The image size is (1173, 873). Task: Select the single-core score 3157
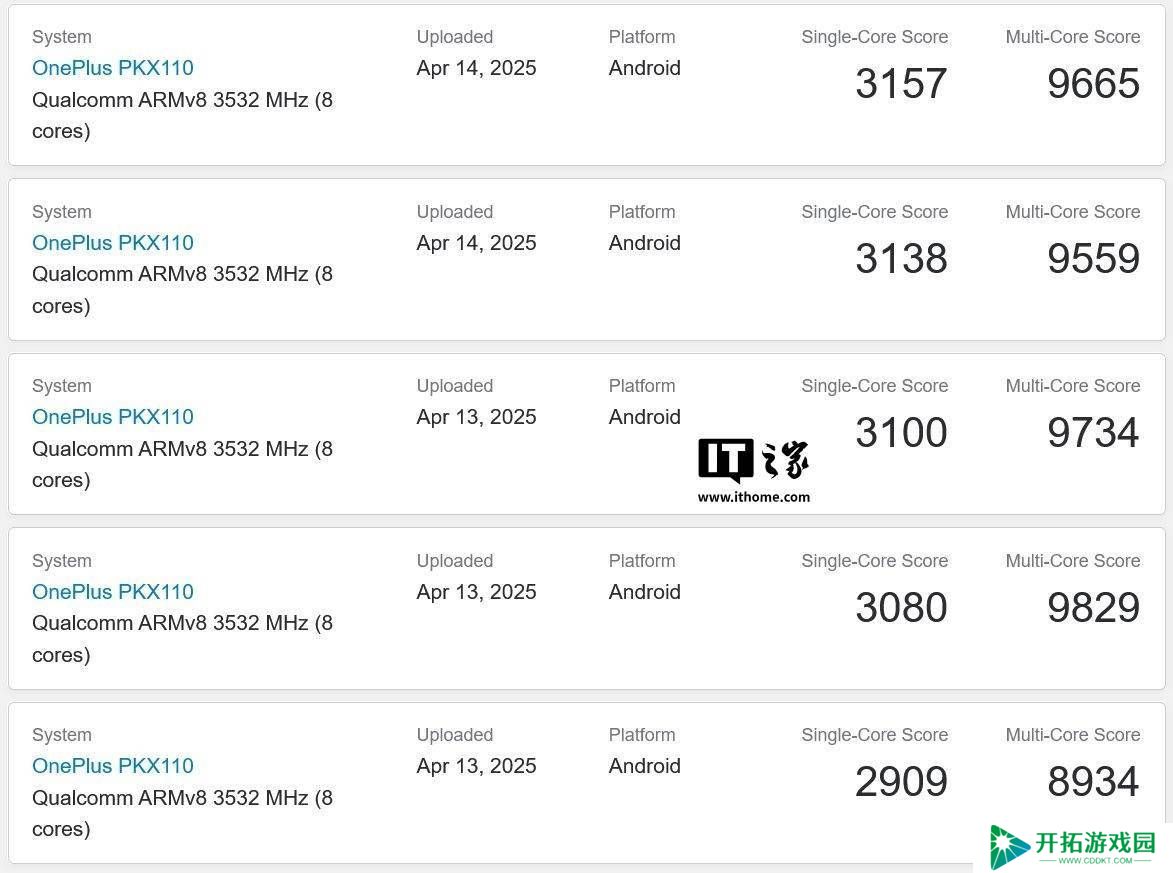pos(901,83)
